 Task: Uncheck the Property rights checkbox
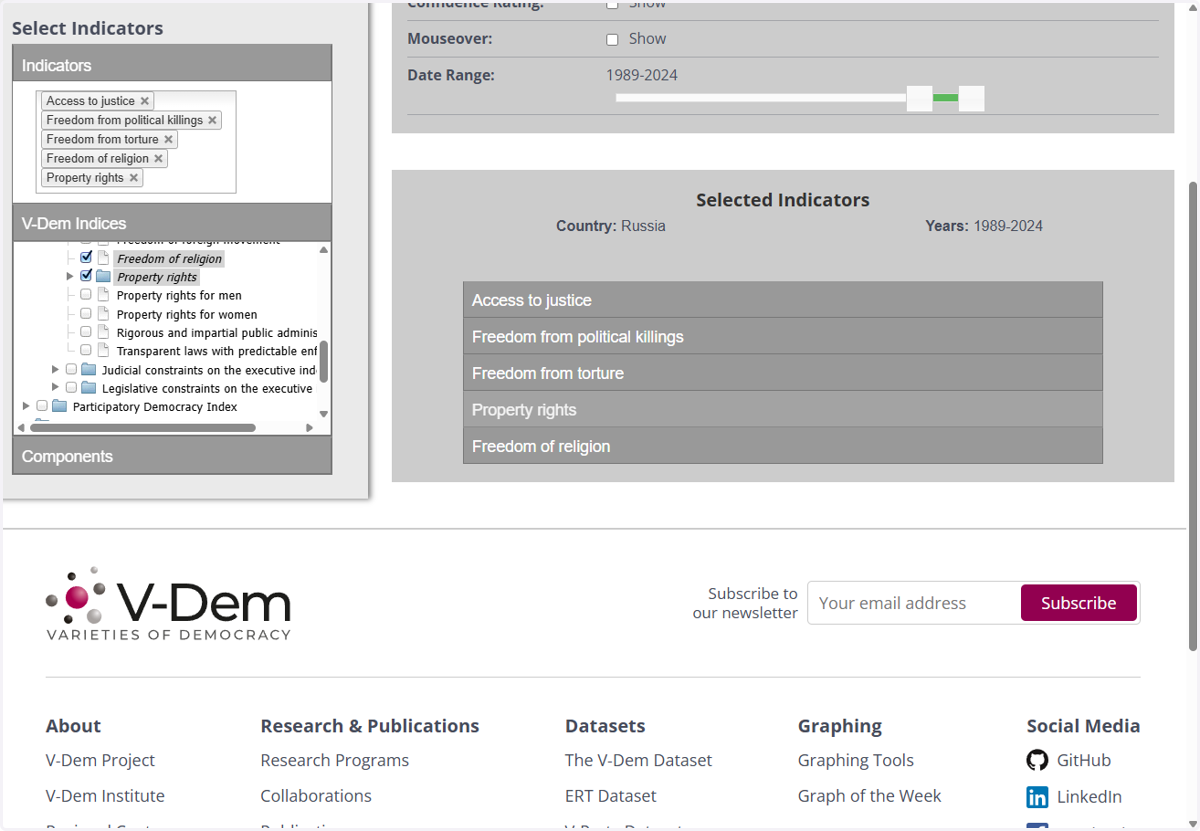(x=86, y=276)
